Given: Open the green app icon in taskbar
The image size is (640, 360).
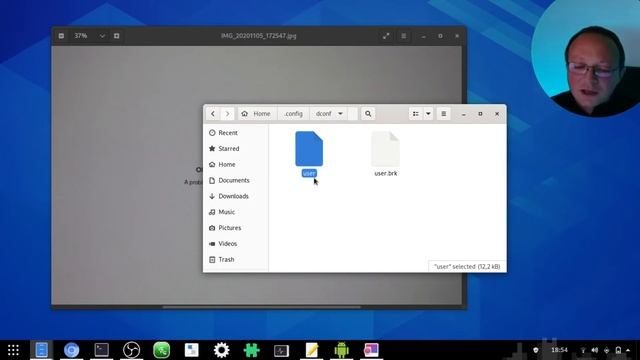Looking at the screenshot, I should tap(162, 350).
